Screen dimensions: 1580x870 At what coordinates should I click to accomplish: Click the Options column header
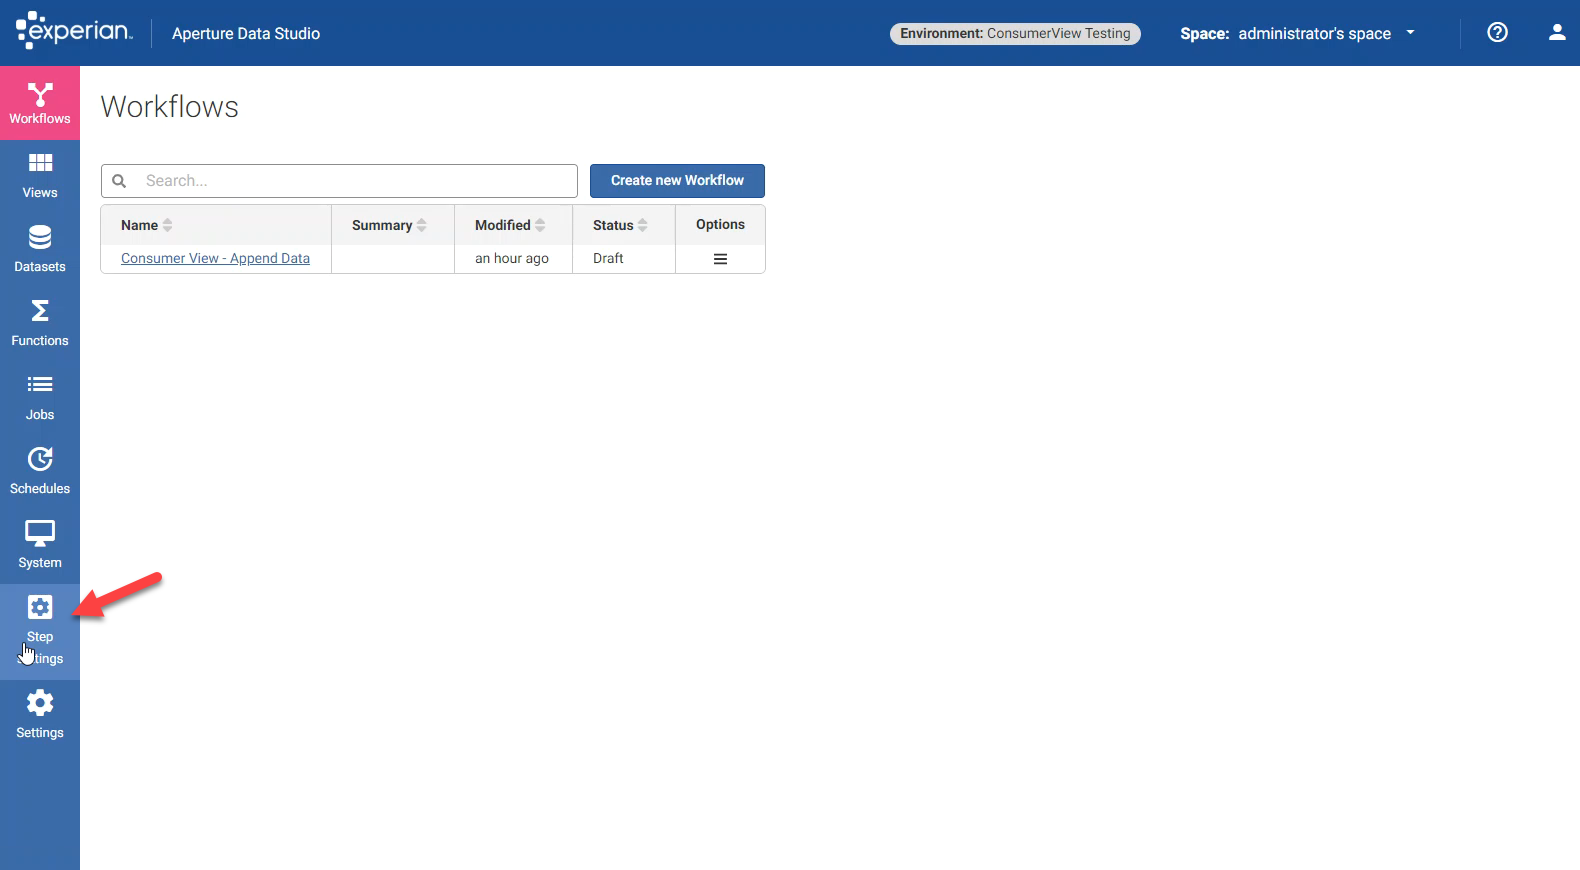(720, 224)
